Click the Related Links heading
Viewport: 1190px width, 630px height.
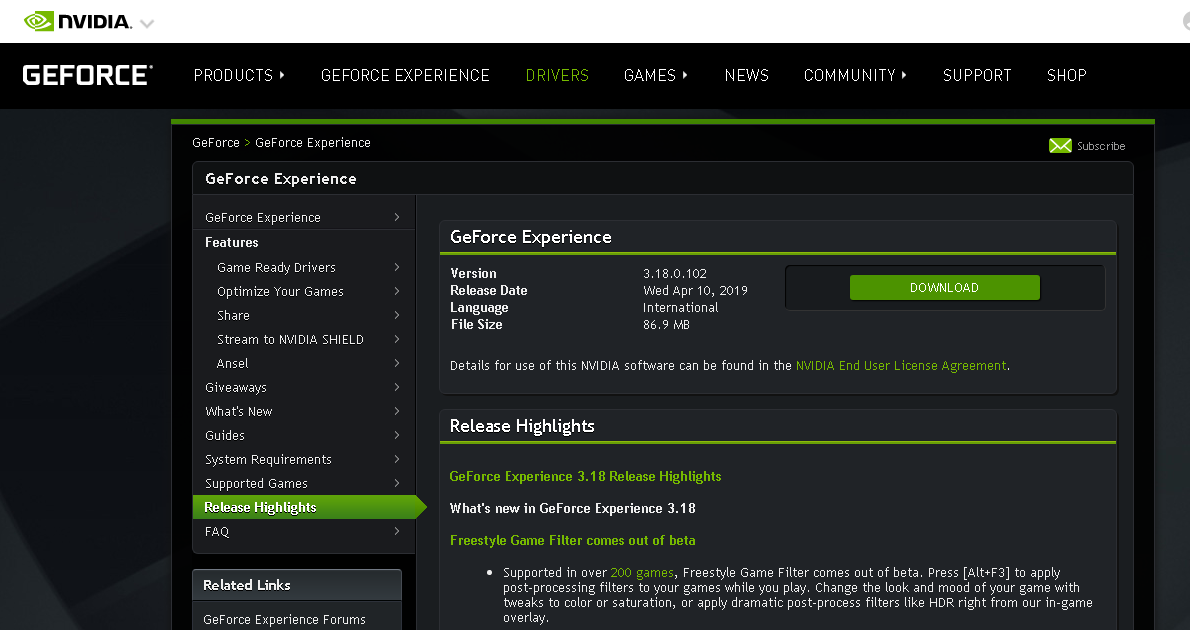247,585
